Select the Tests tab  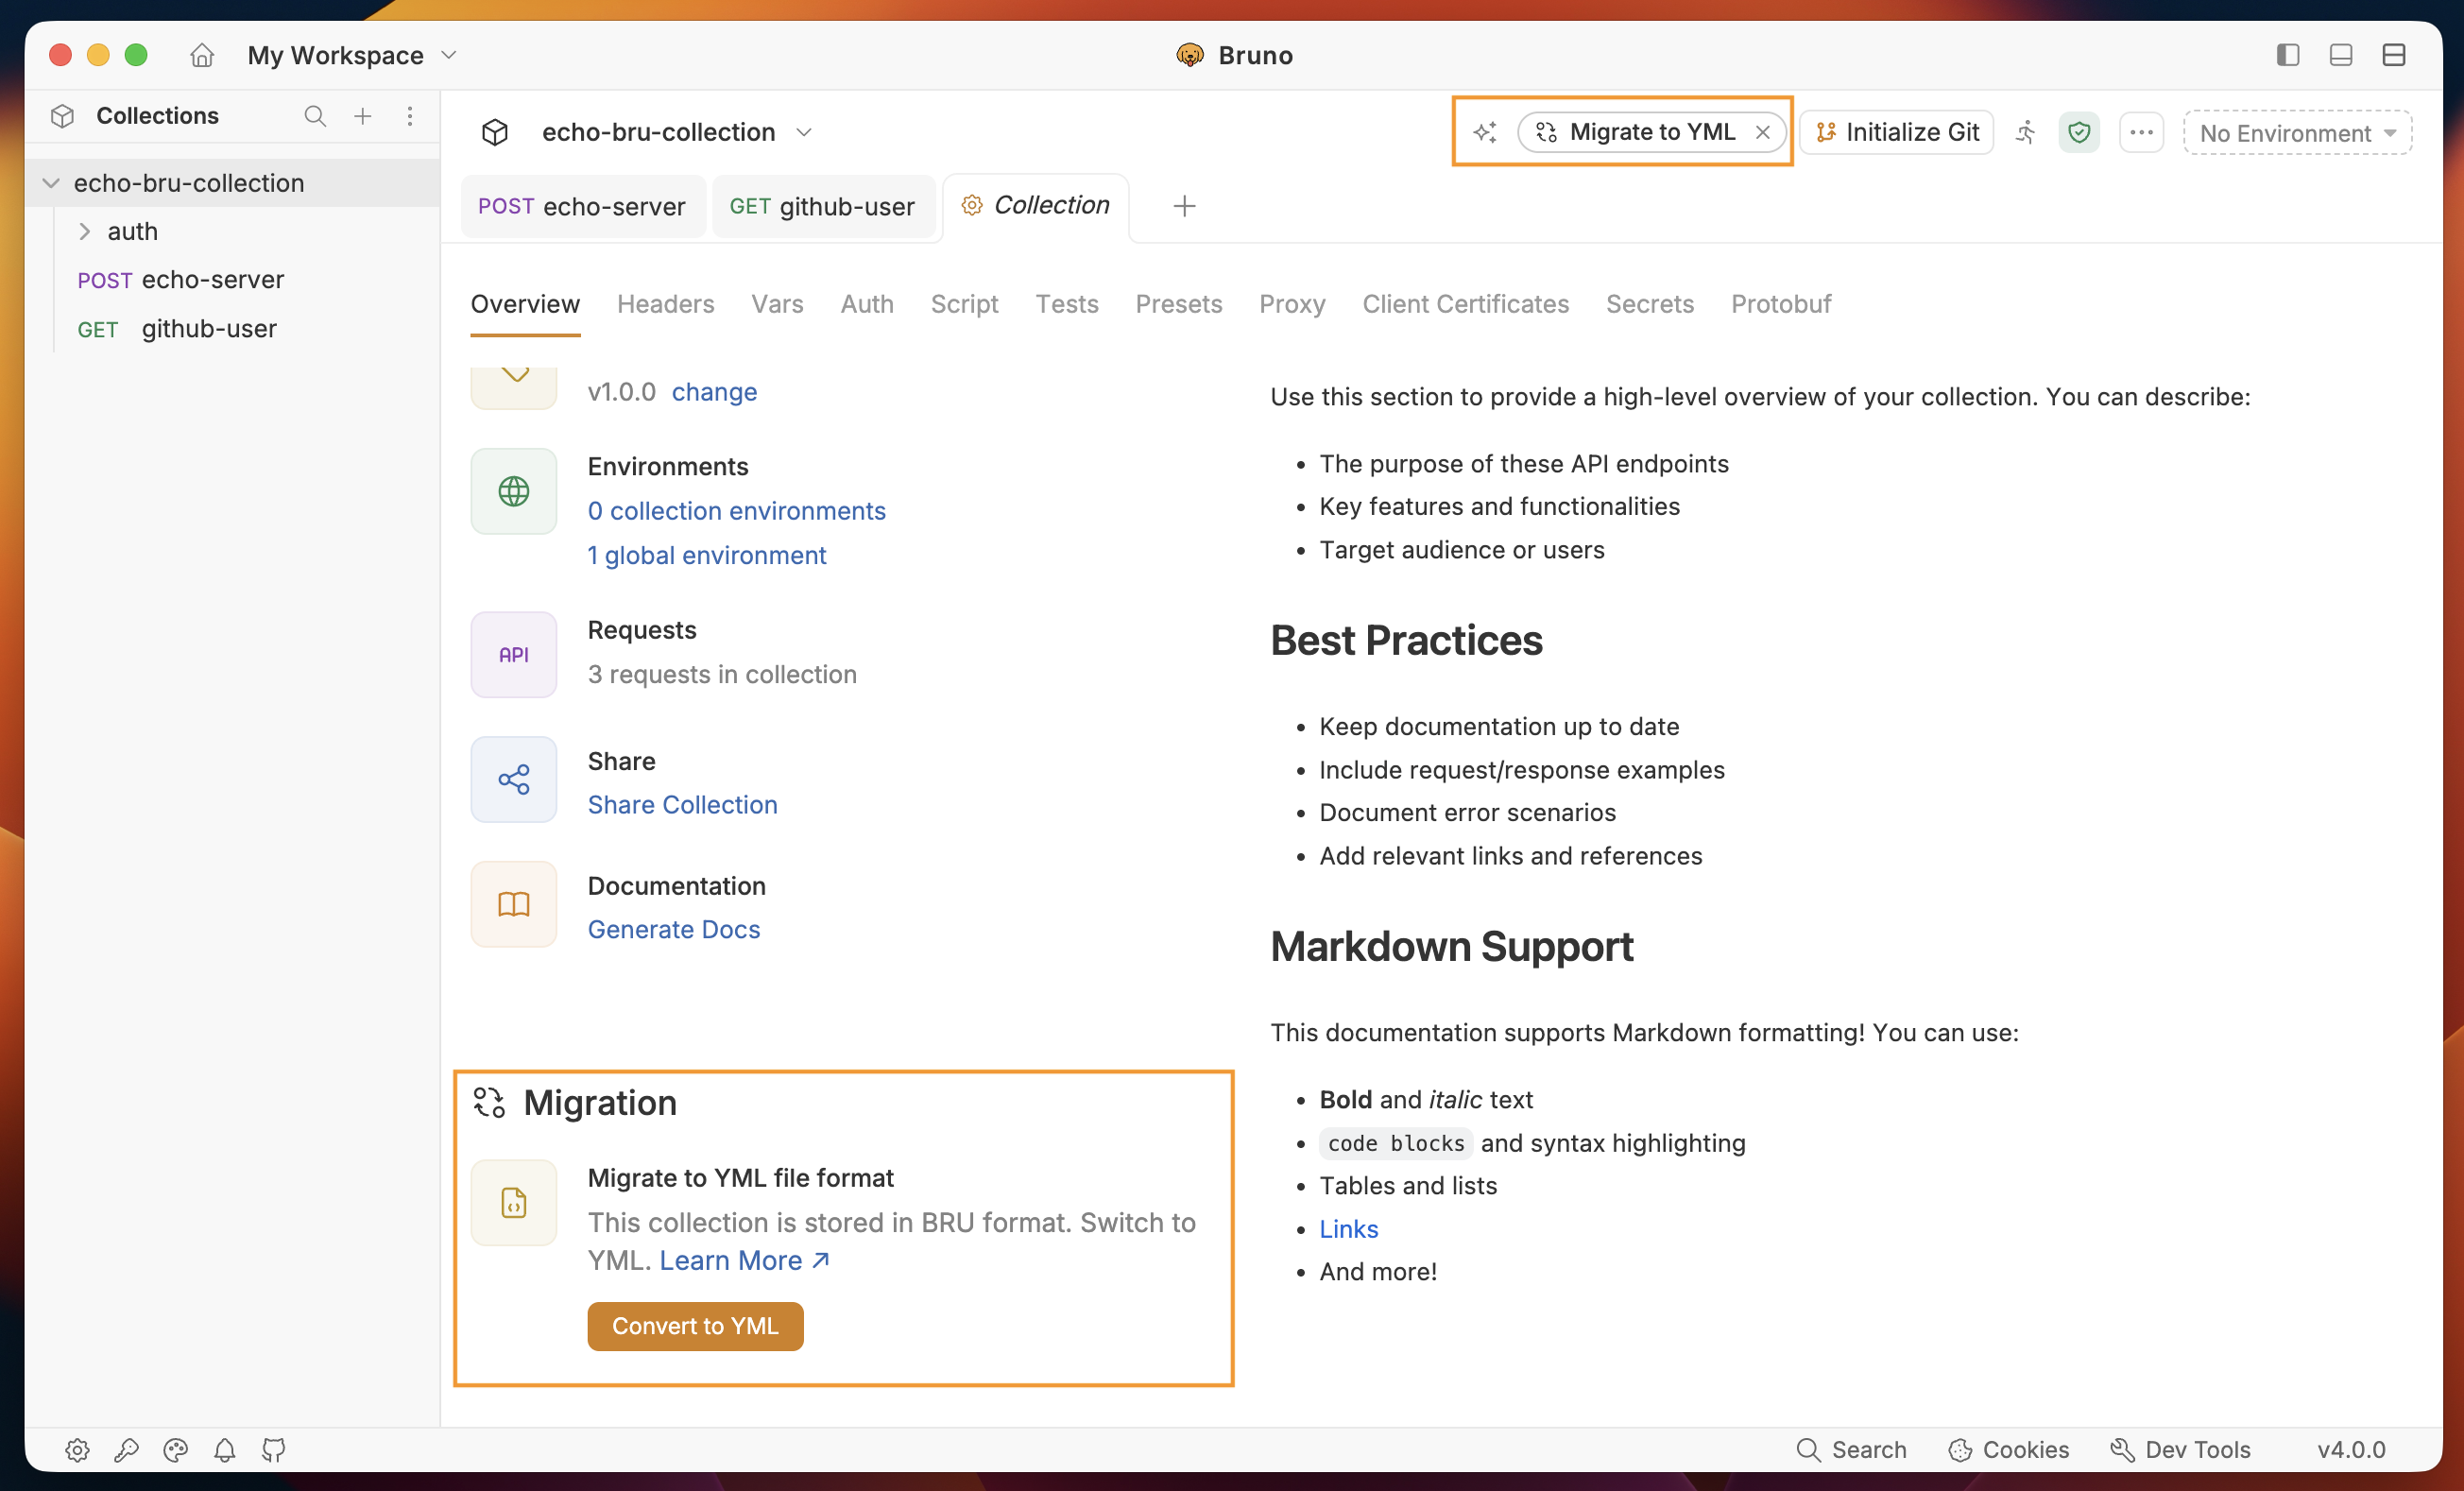(1067, 304)
